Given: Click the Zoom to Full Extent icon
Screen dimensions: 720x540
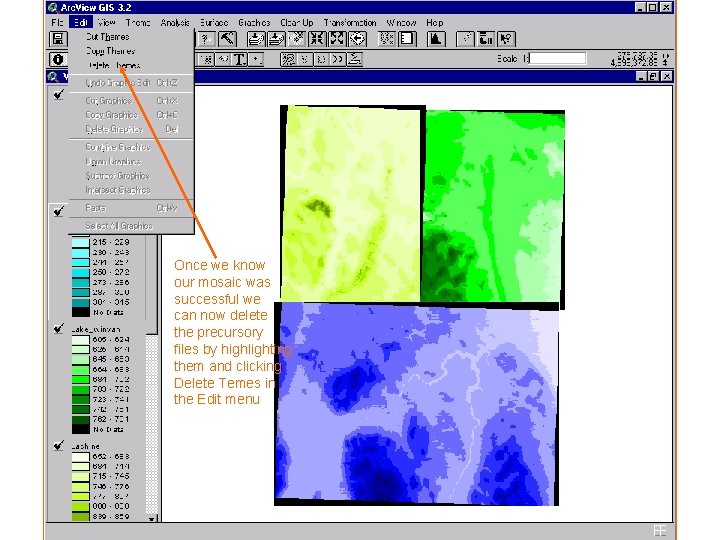Looking at the screenshot, I should point(255,39).
